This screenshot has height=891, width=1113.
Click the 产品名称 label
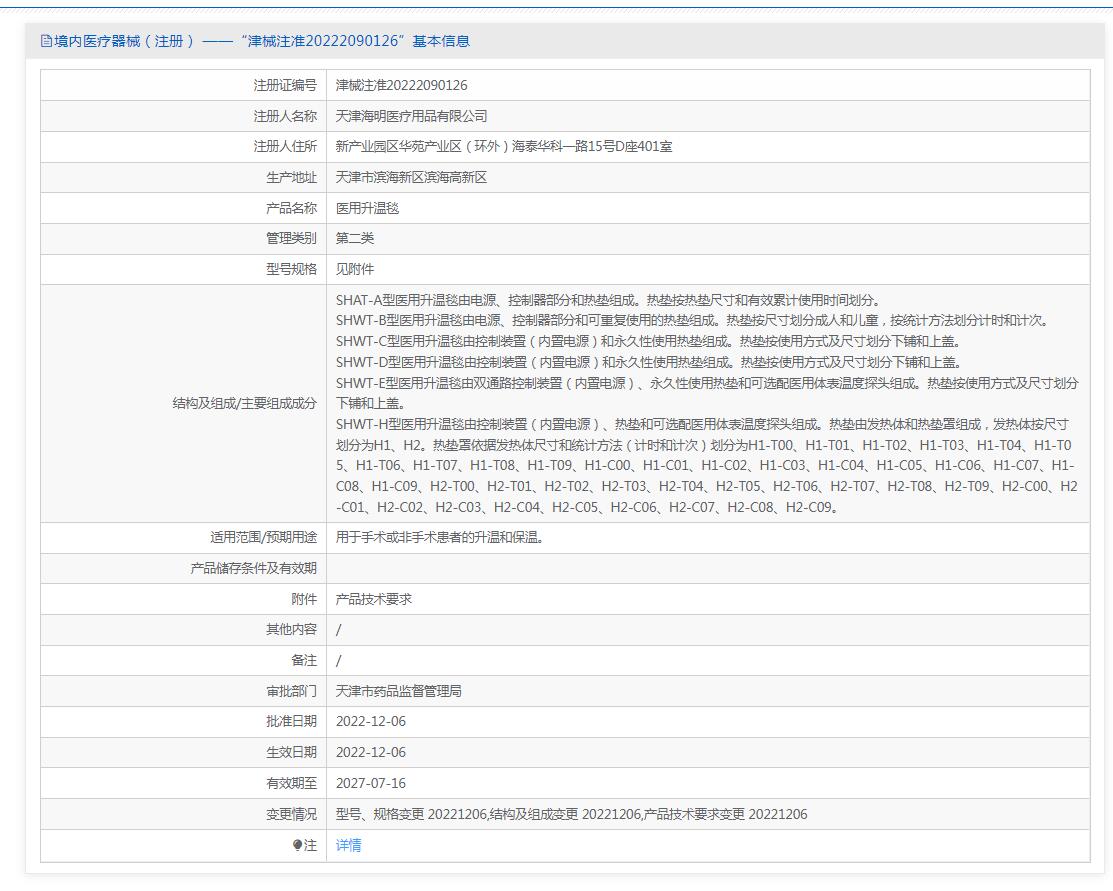292,208
